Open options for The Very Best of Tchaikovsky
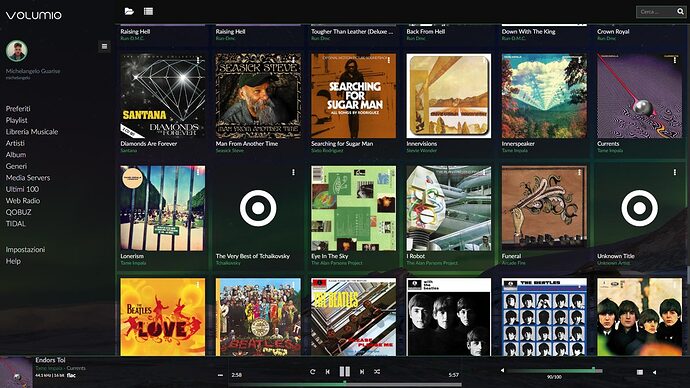 pyautogui.click(x=294, y=172)
